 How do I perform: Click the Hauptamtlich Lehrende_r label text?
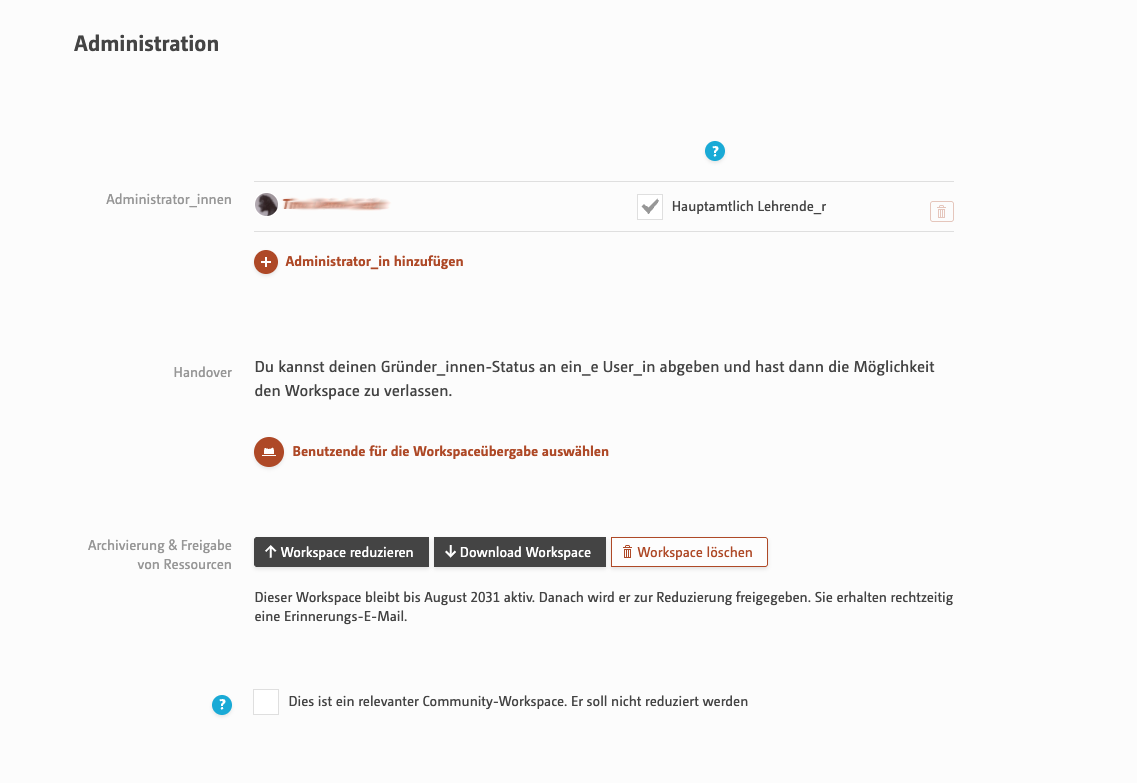tap(748, 207)
